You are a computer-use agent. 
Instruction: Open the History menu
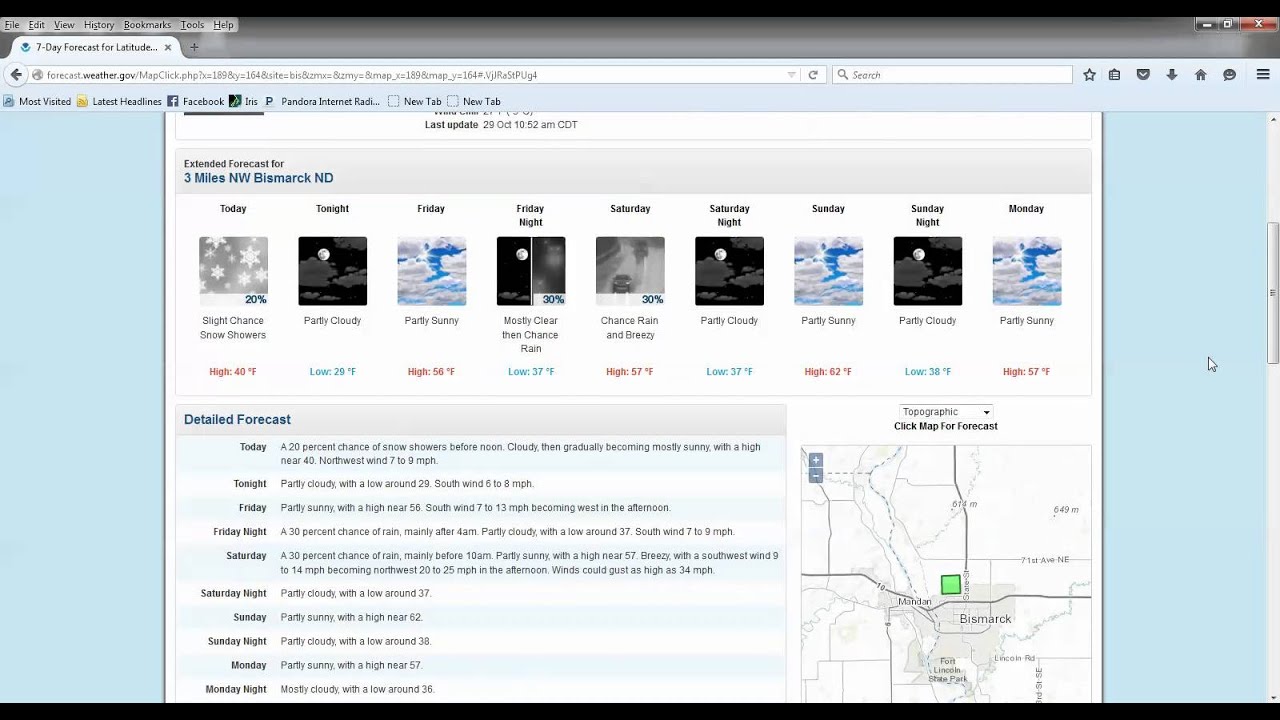point(98,25)
